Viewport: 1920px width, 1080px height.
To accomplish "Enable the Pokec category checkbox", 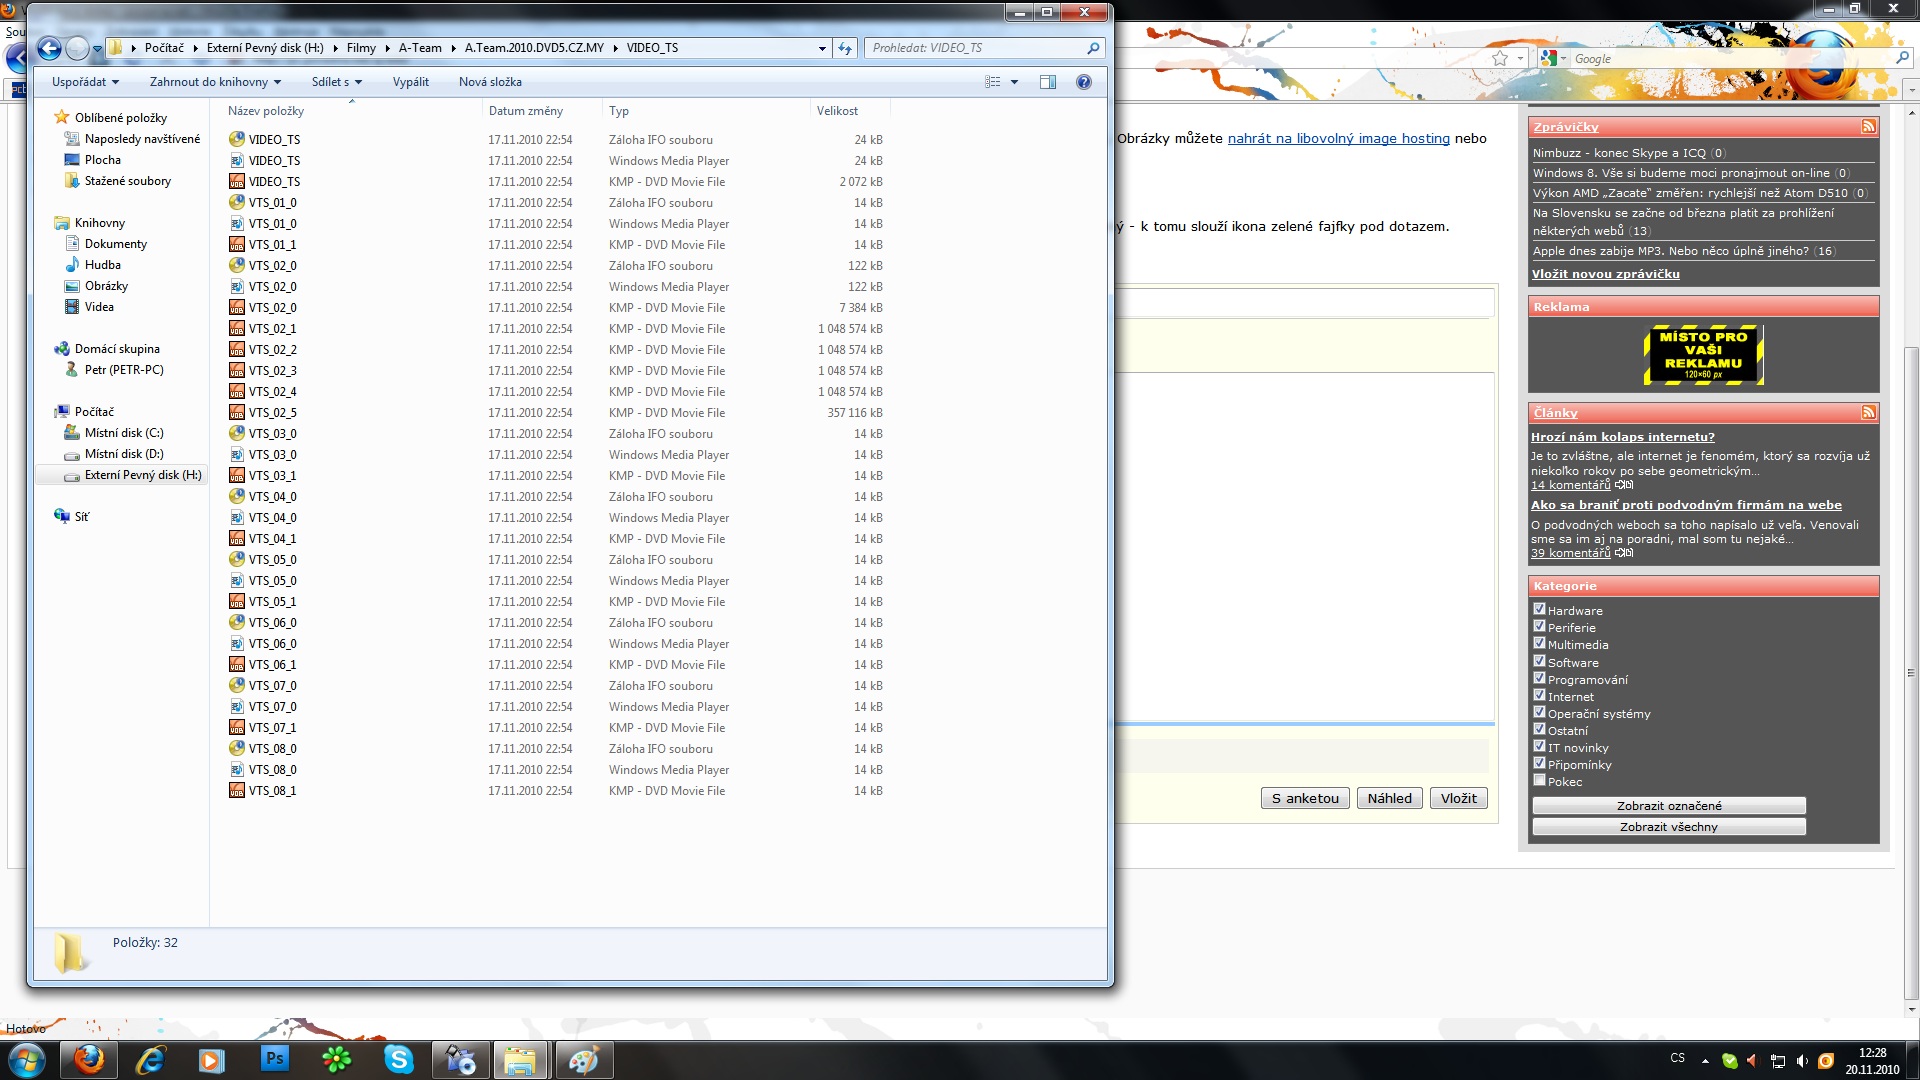I will click(1539, 780).
